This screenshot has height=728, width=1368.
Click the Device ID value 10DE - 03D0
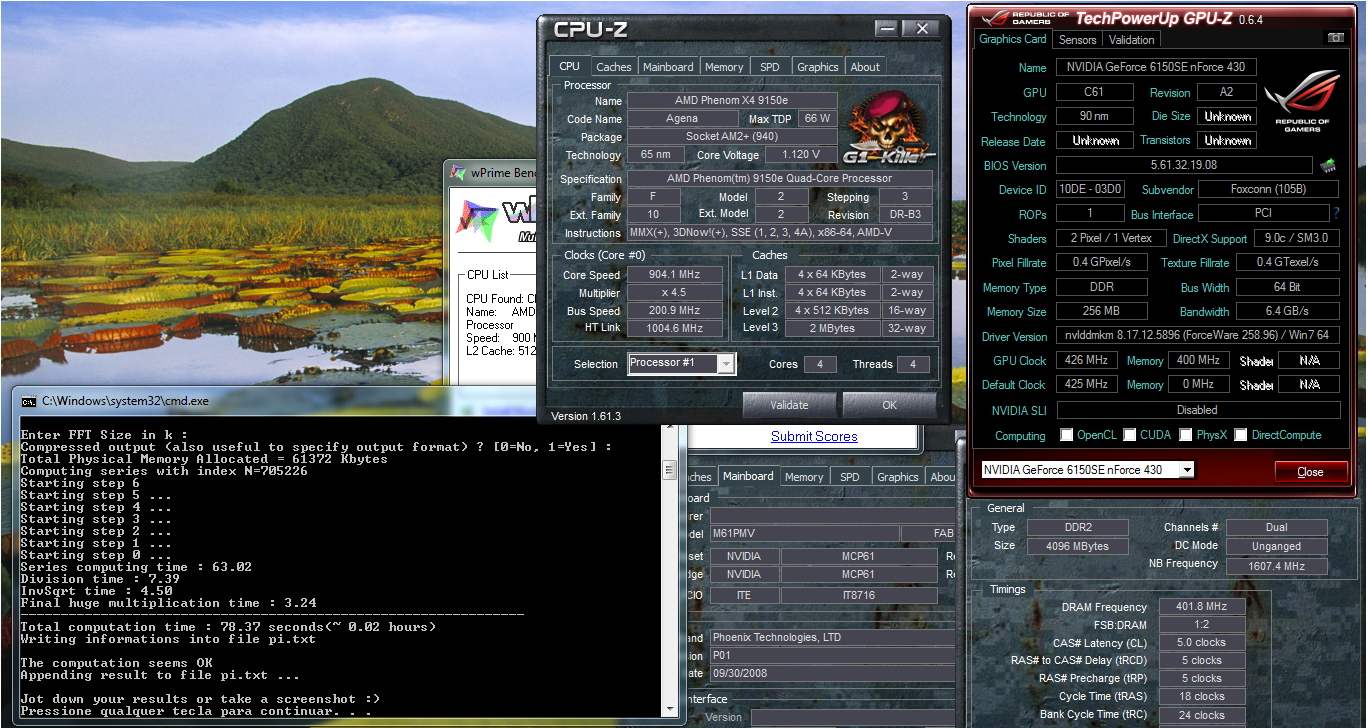[x=1090, y=189]
